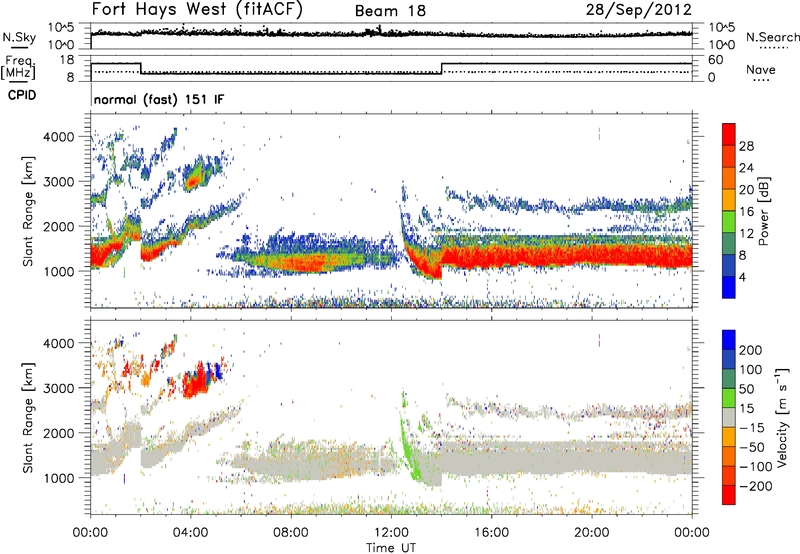Click the frequency step-up line near 14:00
This screenshot has width=800, height=554.
[x=441, y=68]
